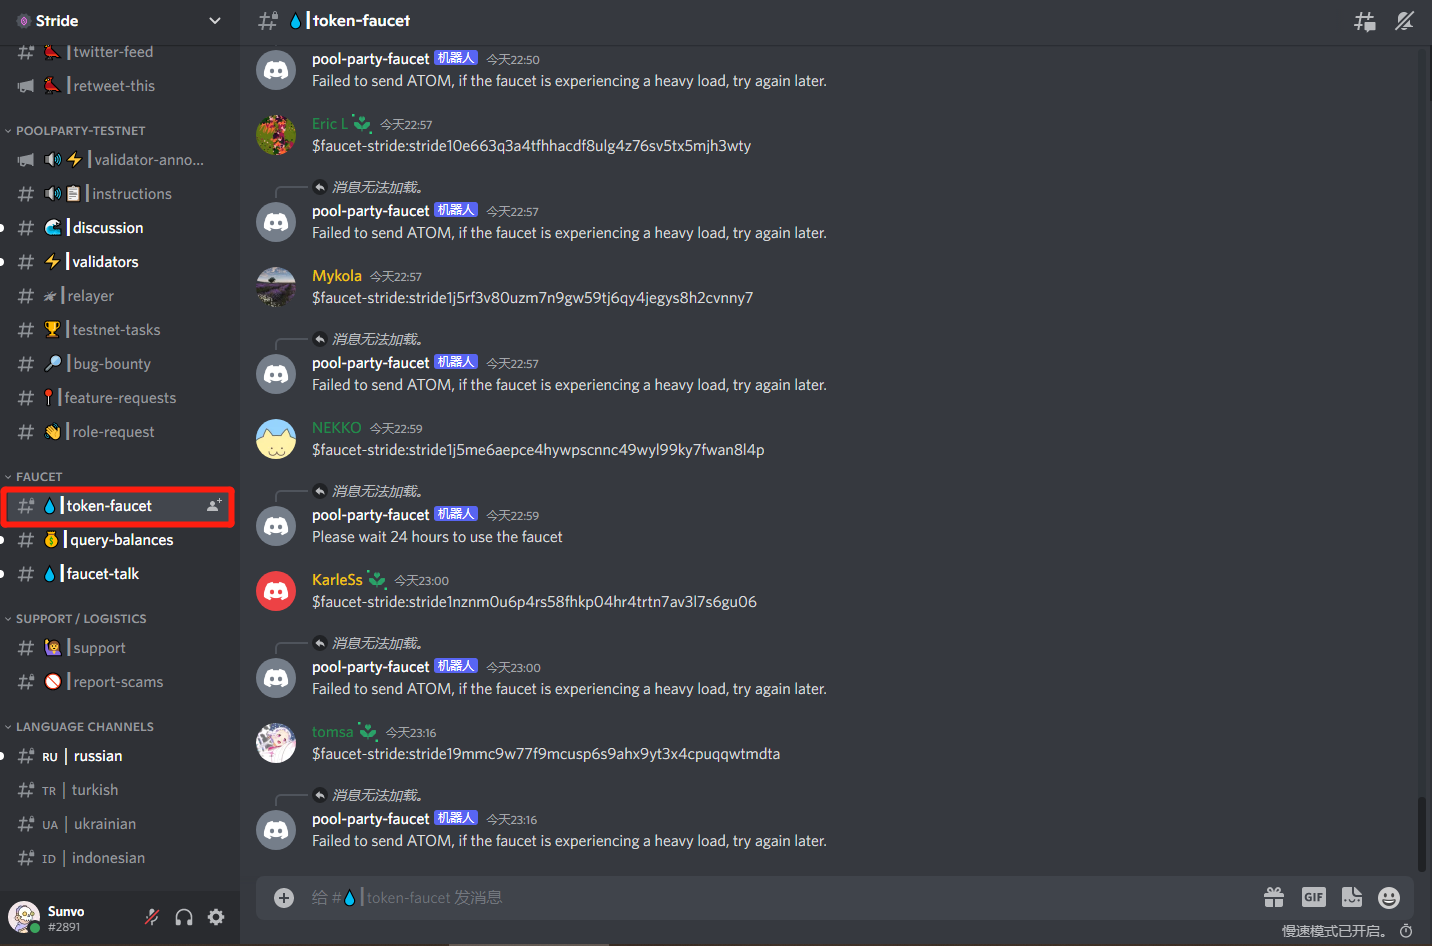Switch to the query-balances channel
This screenshot has height=946, width=1432.
click(120, 540)
